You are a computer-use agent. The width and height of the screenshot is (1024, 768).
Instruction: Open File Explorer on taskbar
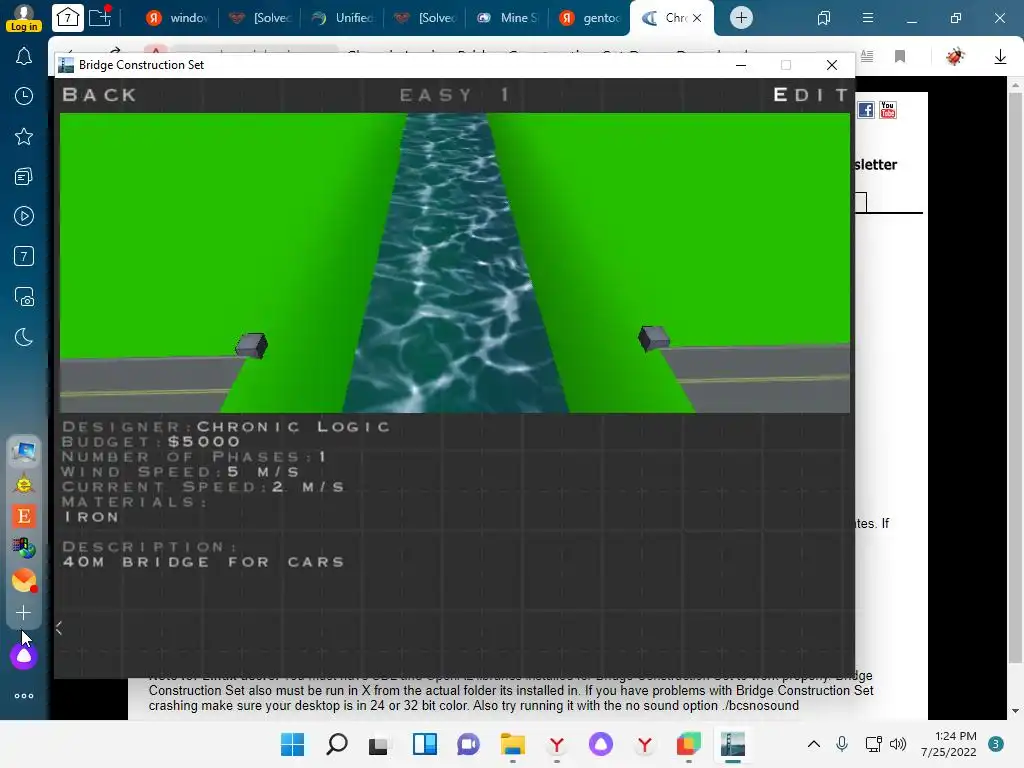[513, 744]
